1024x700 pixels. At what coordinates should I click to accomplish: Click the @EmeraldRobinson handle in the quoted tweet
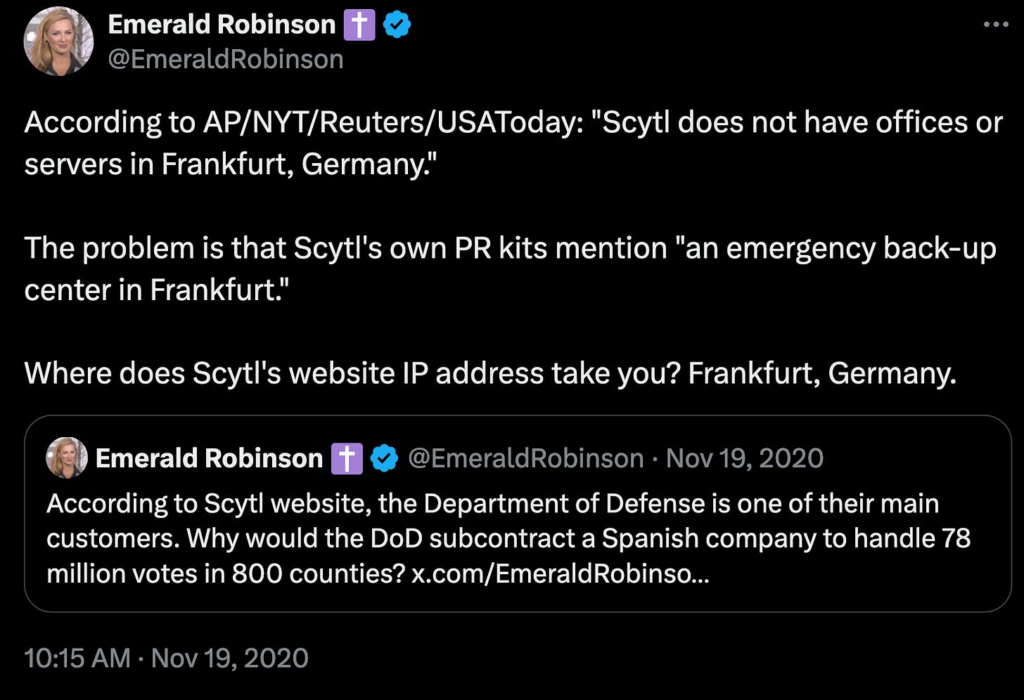click(x=525, y=459)
